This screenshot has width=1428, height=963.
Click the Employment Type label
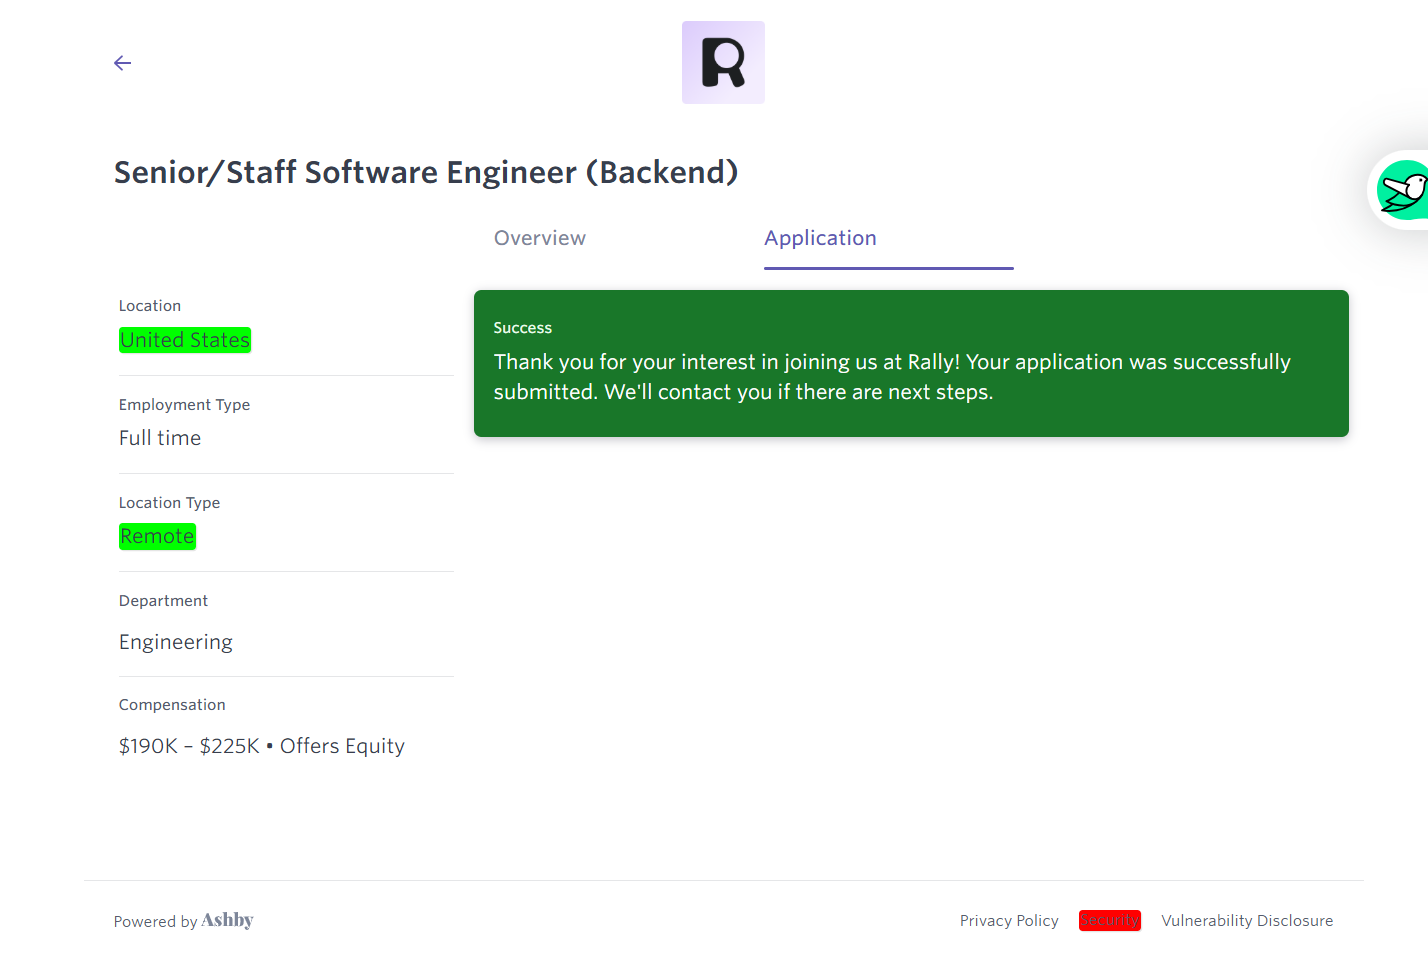pyautogui.click(x=184, y=405)
